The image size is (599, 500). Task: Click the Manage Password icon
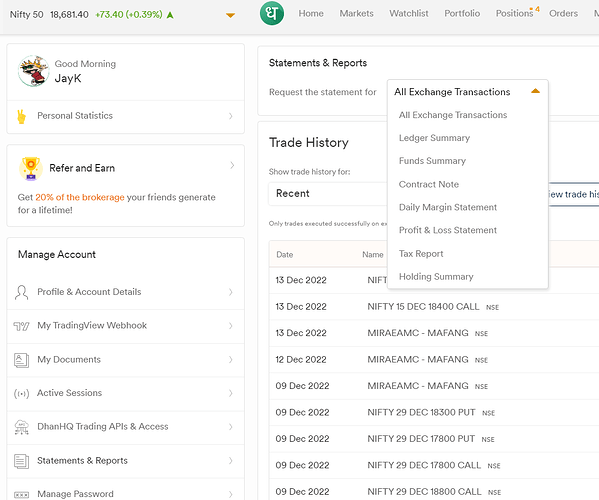coord(21,495)
